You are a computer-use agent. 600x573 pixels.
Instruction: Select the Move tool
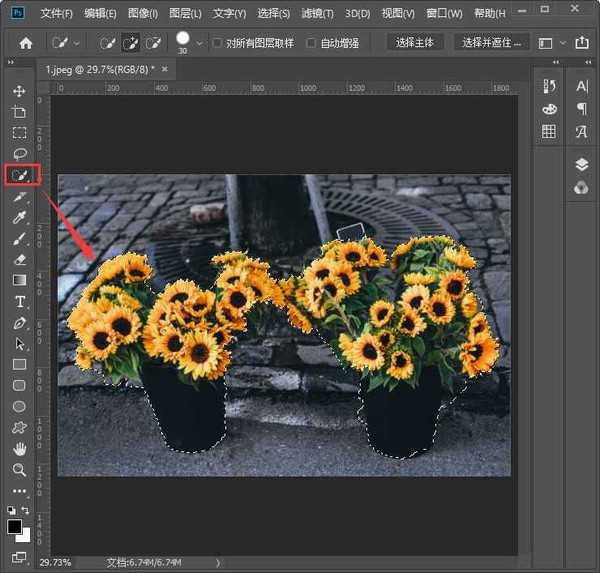click(x=19, y=91)
